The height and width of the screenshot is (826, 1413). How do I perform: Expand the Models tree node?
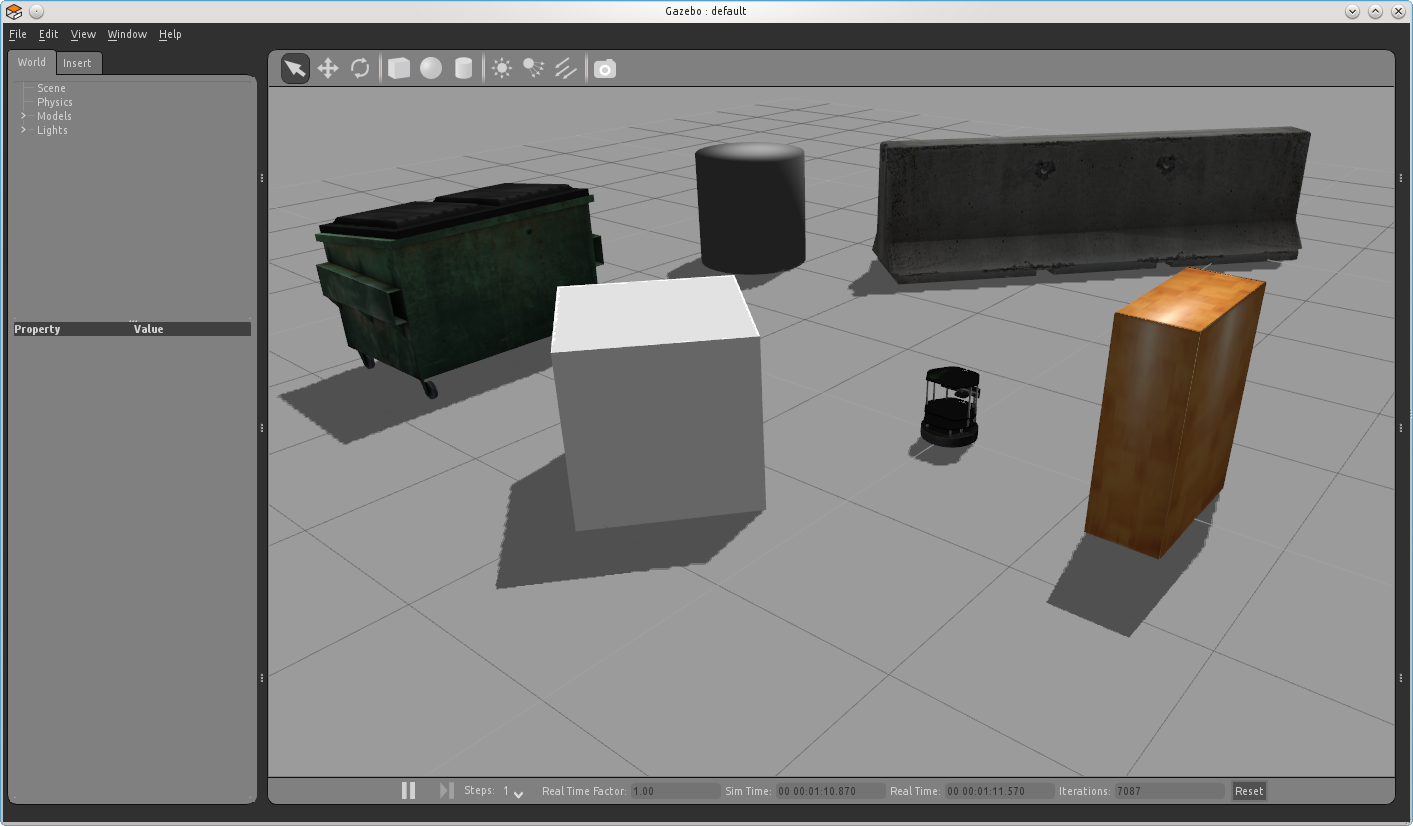tap(24, 116)
